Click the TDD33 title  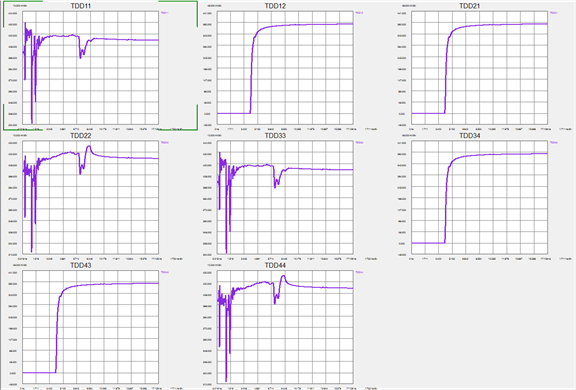pyautogui.click(x=275, y=136)
